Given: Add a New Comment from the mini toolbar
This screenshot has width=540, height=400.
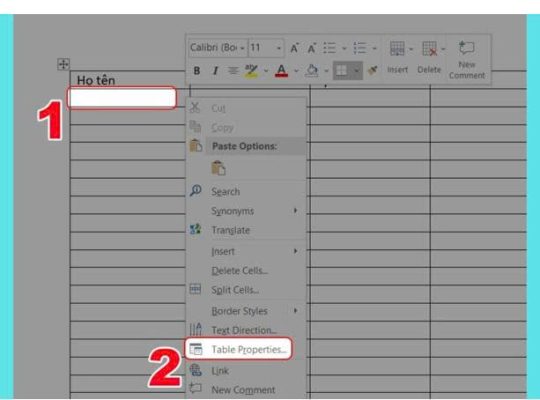Looking at the screenshot, I should pyautogui.click(x=467, y=60).
